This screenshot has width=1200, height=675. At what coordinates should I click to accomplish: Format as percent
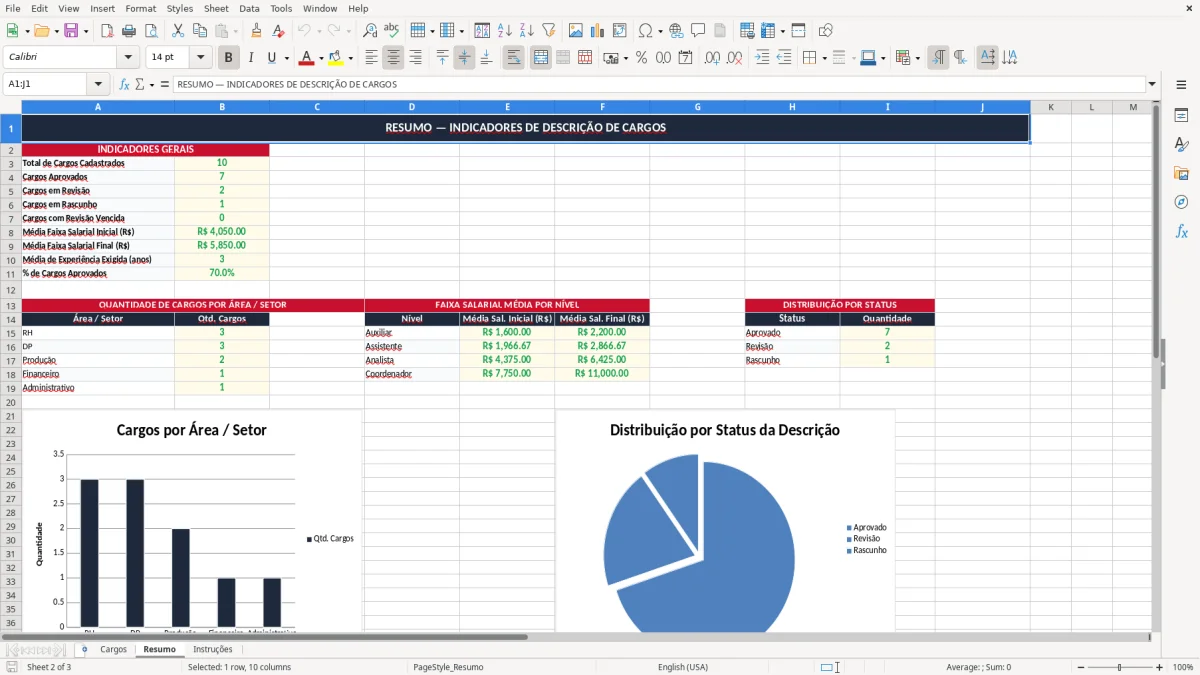(641, 58)
